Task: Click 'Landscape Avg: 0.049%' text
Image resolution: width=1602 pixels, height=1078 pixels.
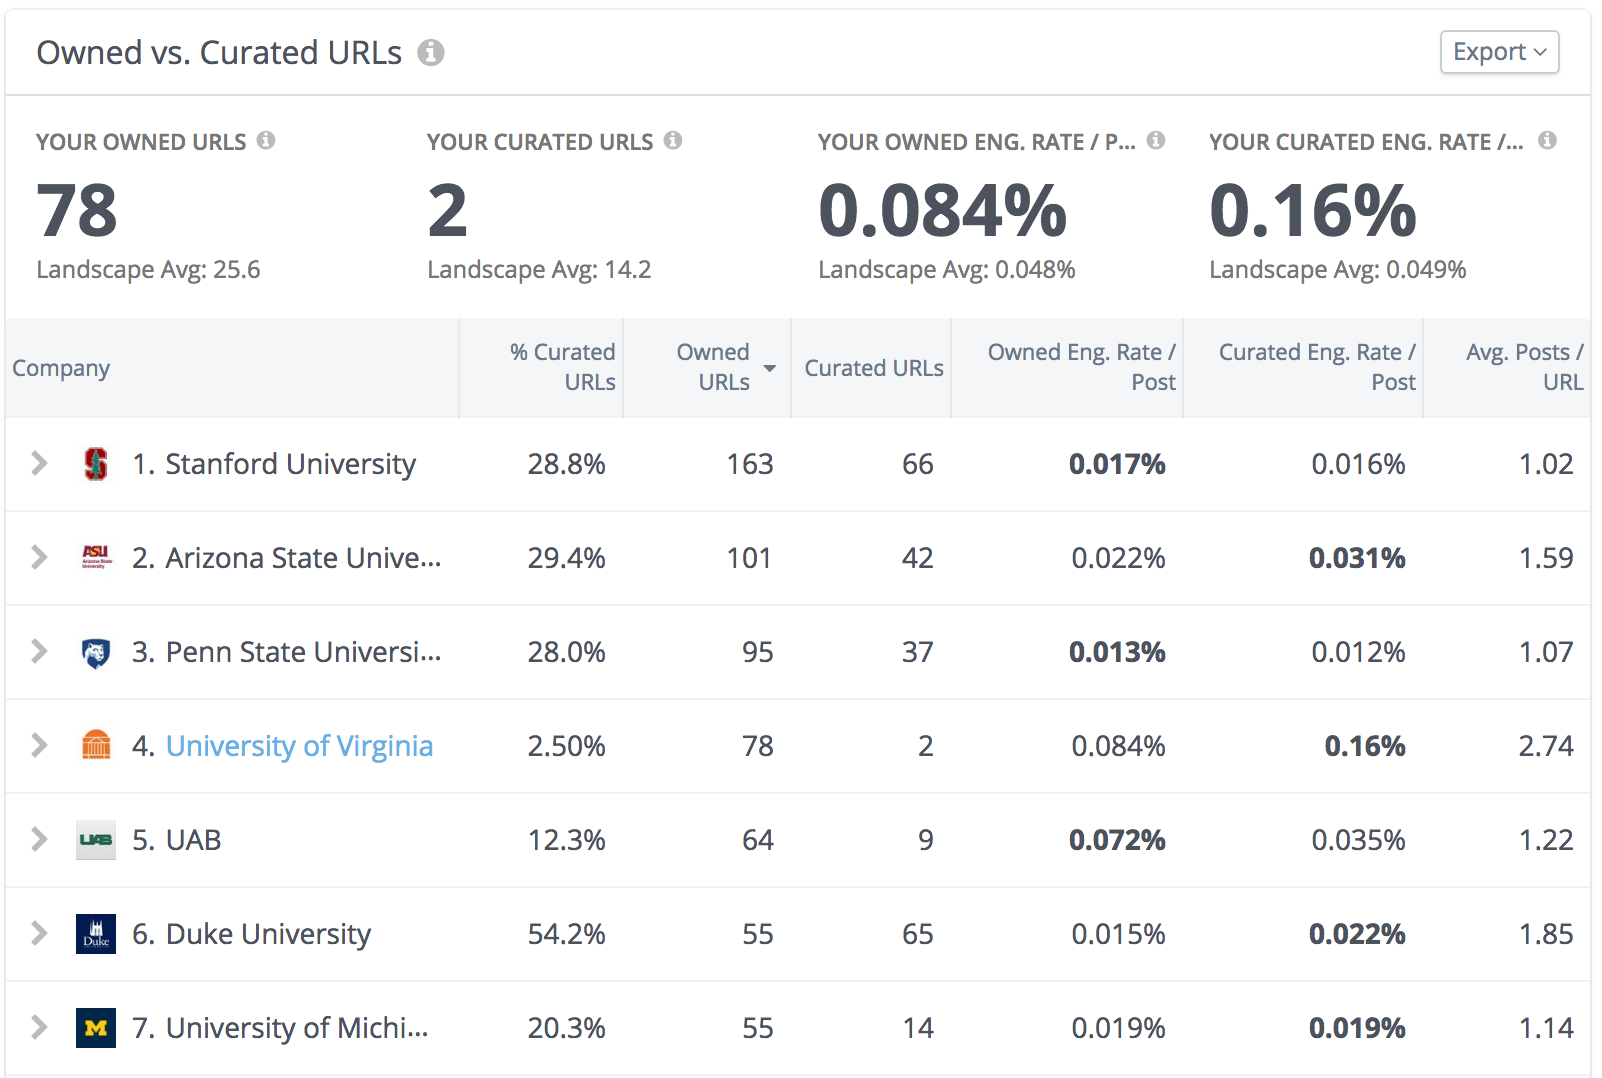Action: tap(1338, 270)
